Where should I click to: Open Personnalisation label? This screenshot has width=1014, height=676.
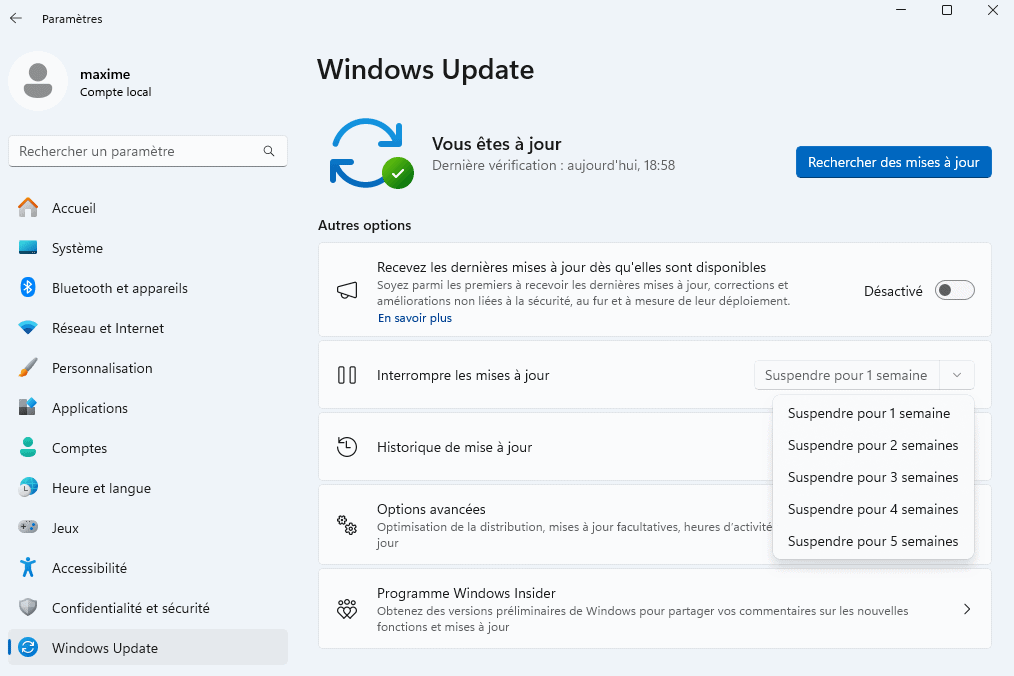(x=102, y=368)
